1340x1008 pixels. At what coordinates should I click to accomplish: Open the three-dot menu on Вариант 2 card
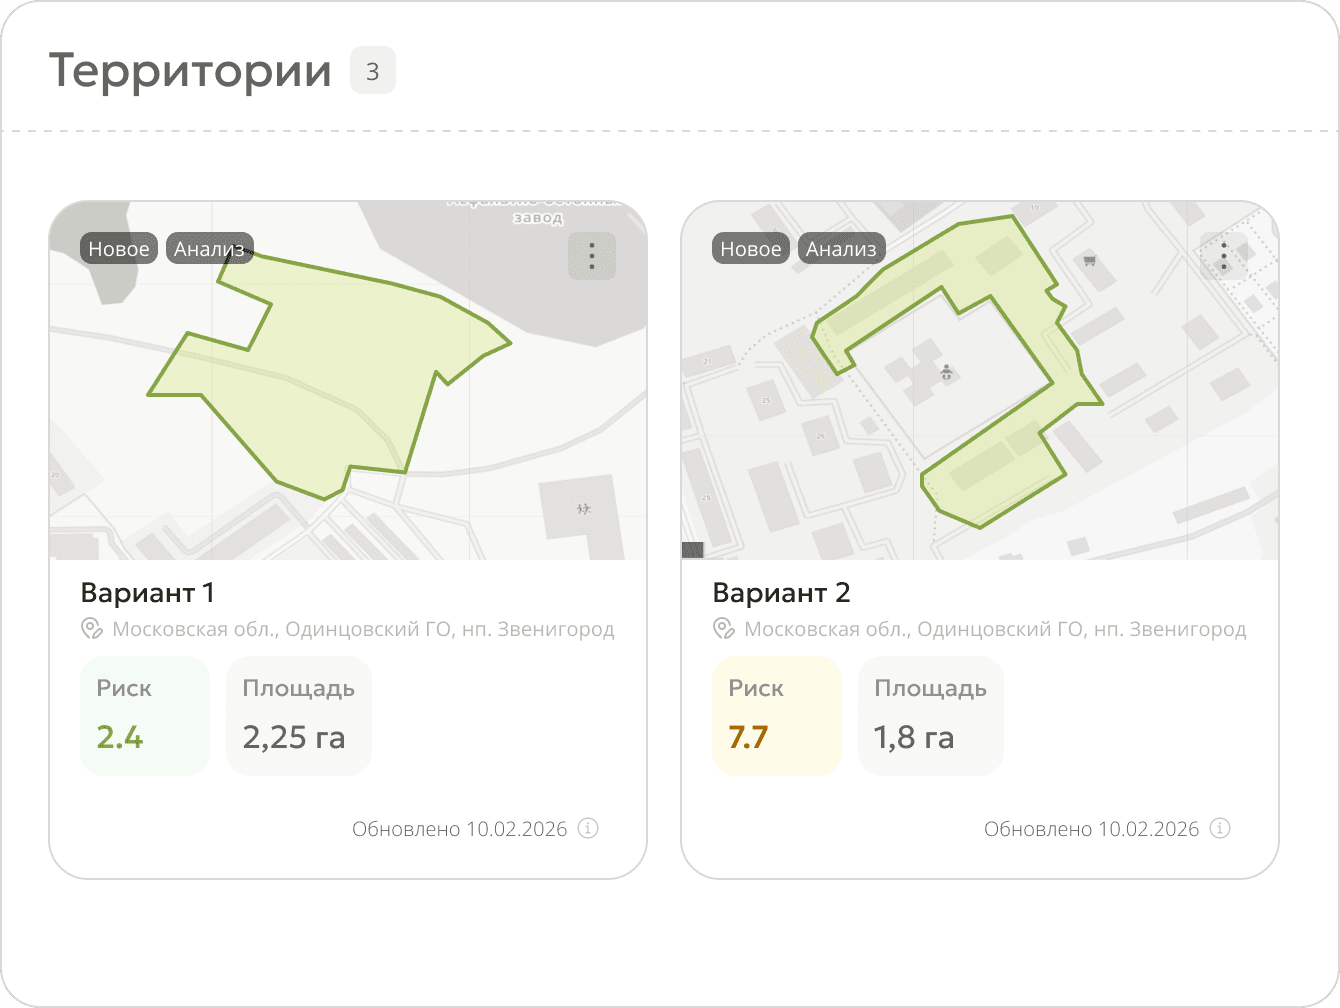pyautogui.click(x=1224, y=256)
